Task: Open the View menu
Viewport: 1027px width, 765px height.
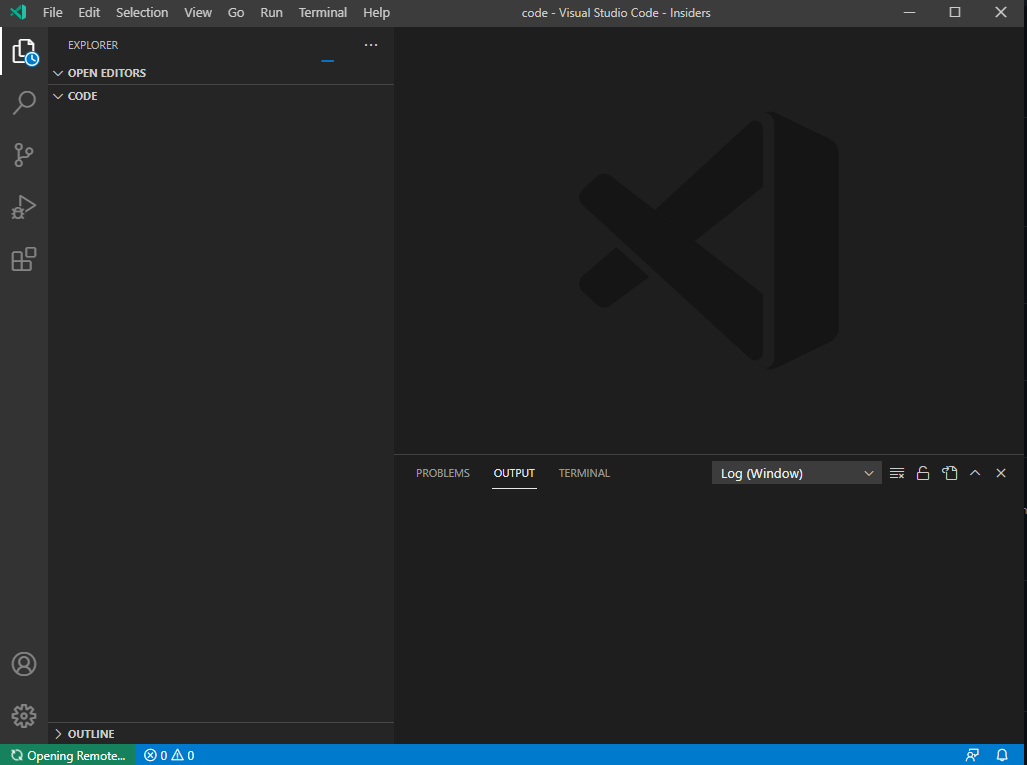Action: click(x=198, y=12)
